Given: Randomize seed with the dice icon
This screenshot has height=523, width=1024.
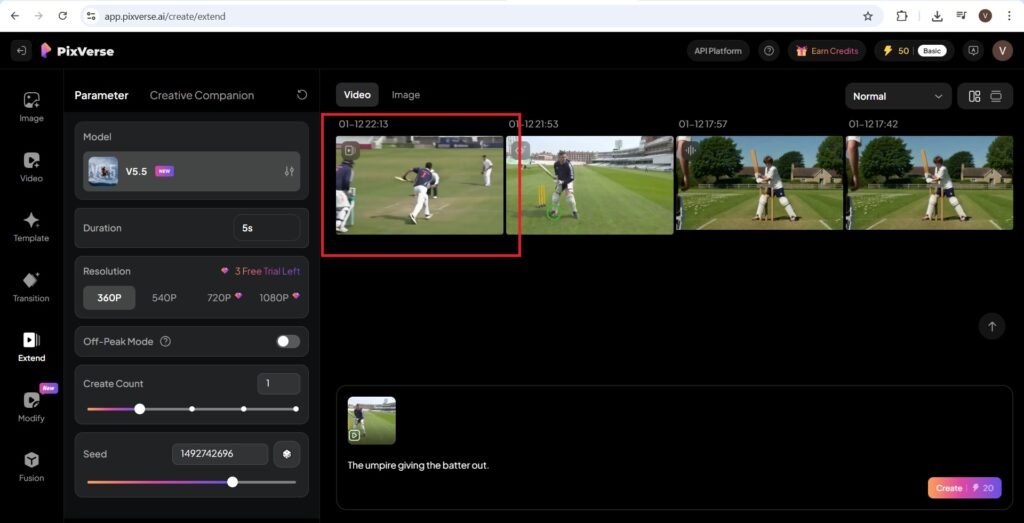Looking at the screenshot, I should click(x=287, y=454).
